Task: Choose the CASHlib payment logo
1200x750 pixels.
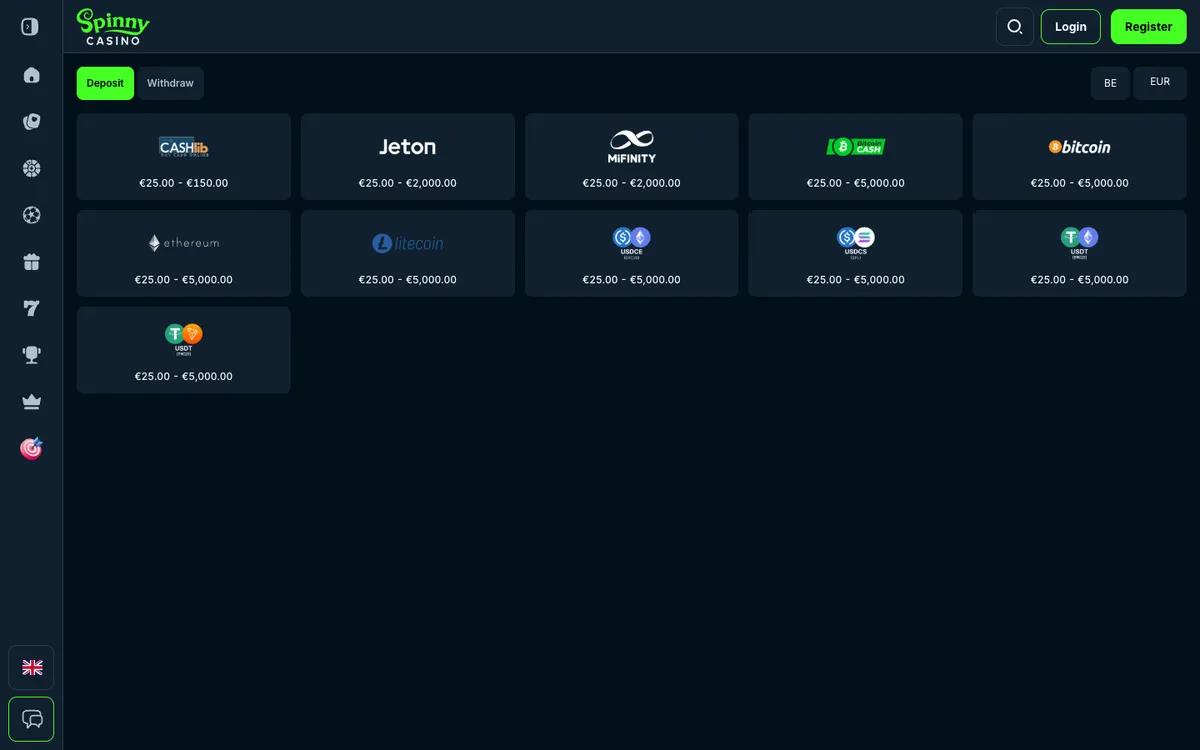Action: click(184, 147)
